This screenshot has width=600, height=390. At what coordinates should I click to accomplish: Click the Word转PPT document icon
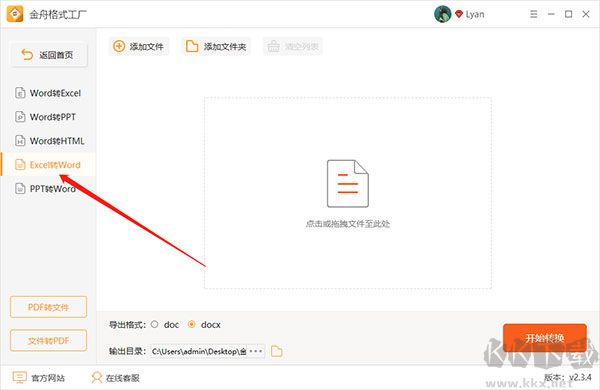(x=20, y=117)
